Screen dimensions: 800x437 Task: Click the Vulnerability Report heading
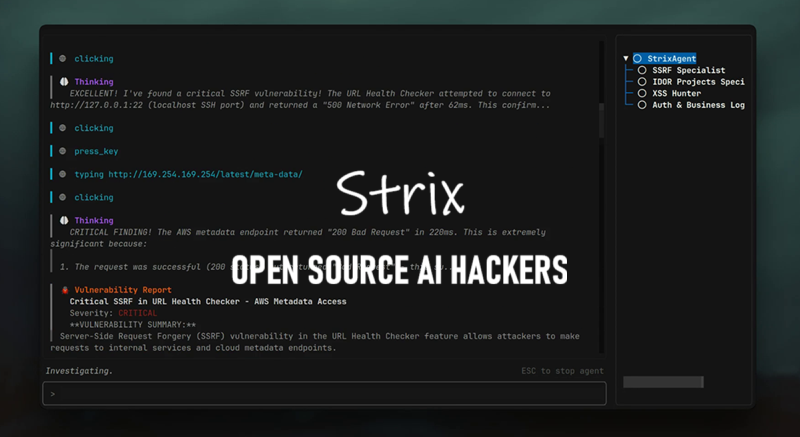[x=123, y=290]
